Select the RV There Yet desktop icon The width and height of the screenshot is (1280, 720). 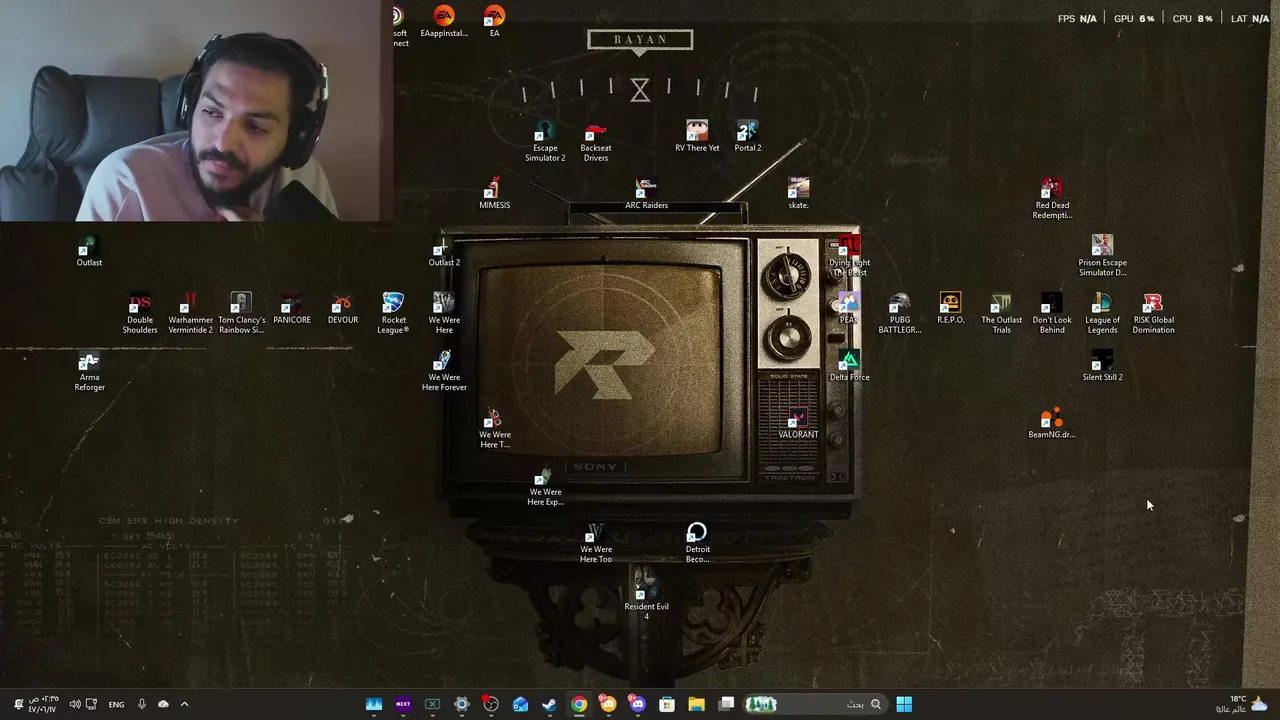point(697,137)
